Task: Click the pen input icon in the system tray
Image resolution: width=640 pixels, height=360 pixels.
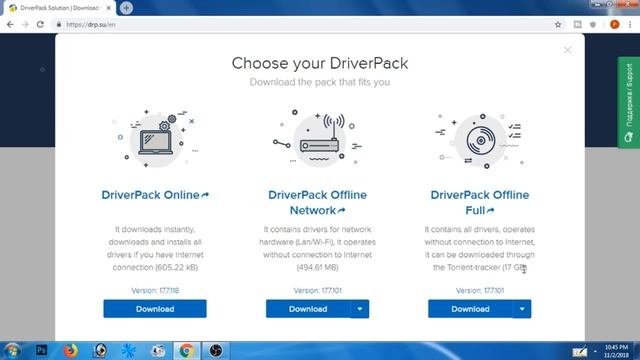Action: tap(580, 351)
